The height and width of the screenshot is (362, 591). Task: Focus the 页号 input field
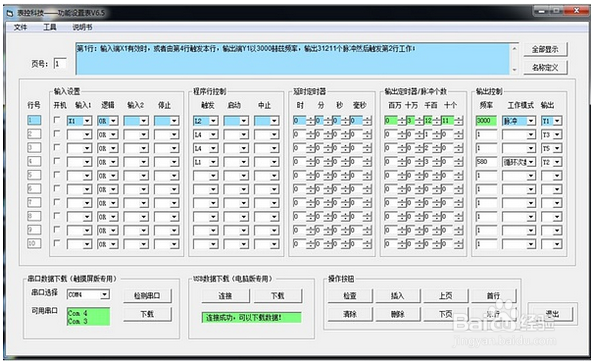[x=60, y=64]
